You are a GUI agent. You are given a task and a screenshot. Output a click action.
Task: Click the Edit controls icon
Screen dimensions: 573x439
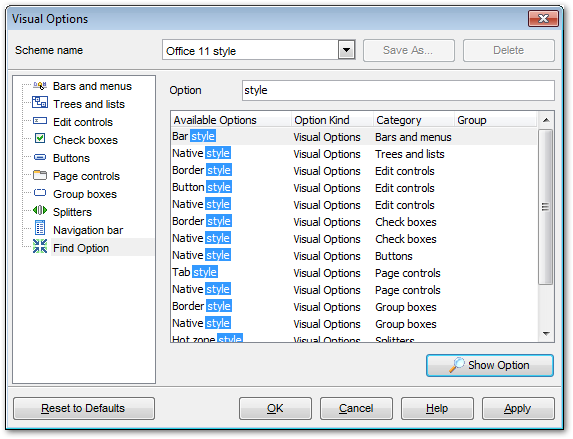(x=40, y=121)
